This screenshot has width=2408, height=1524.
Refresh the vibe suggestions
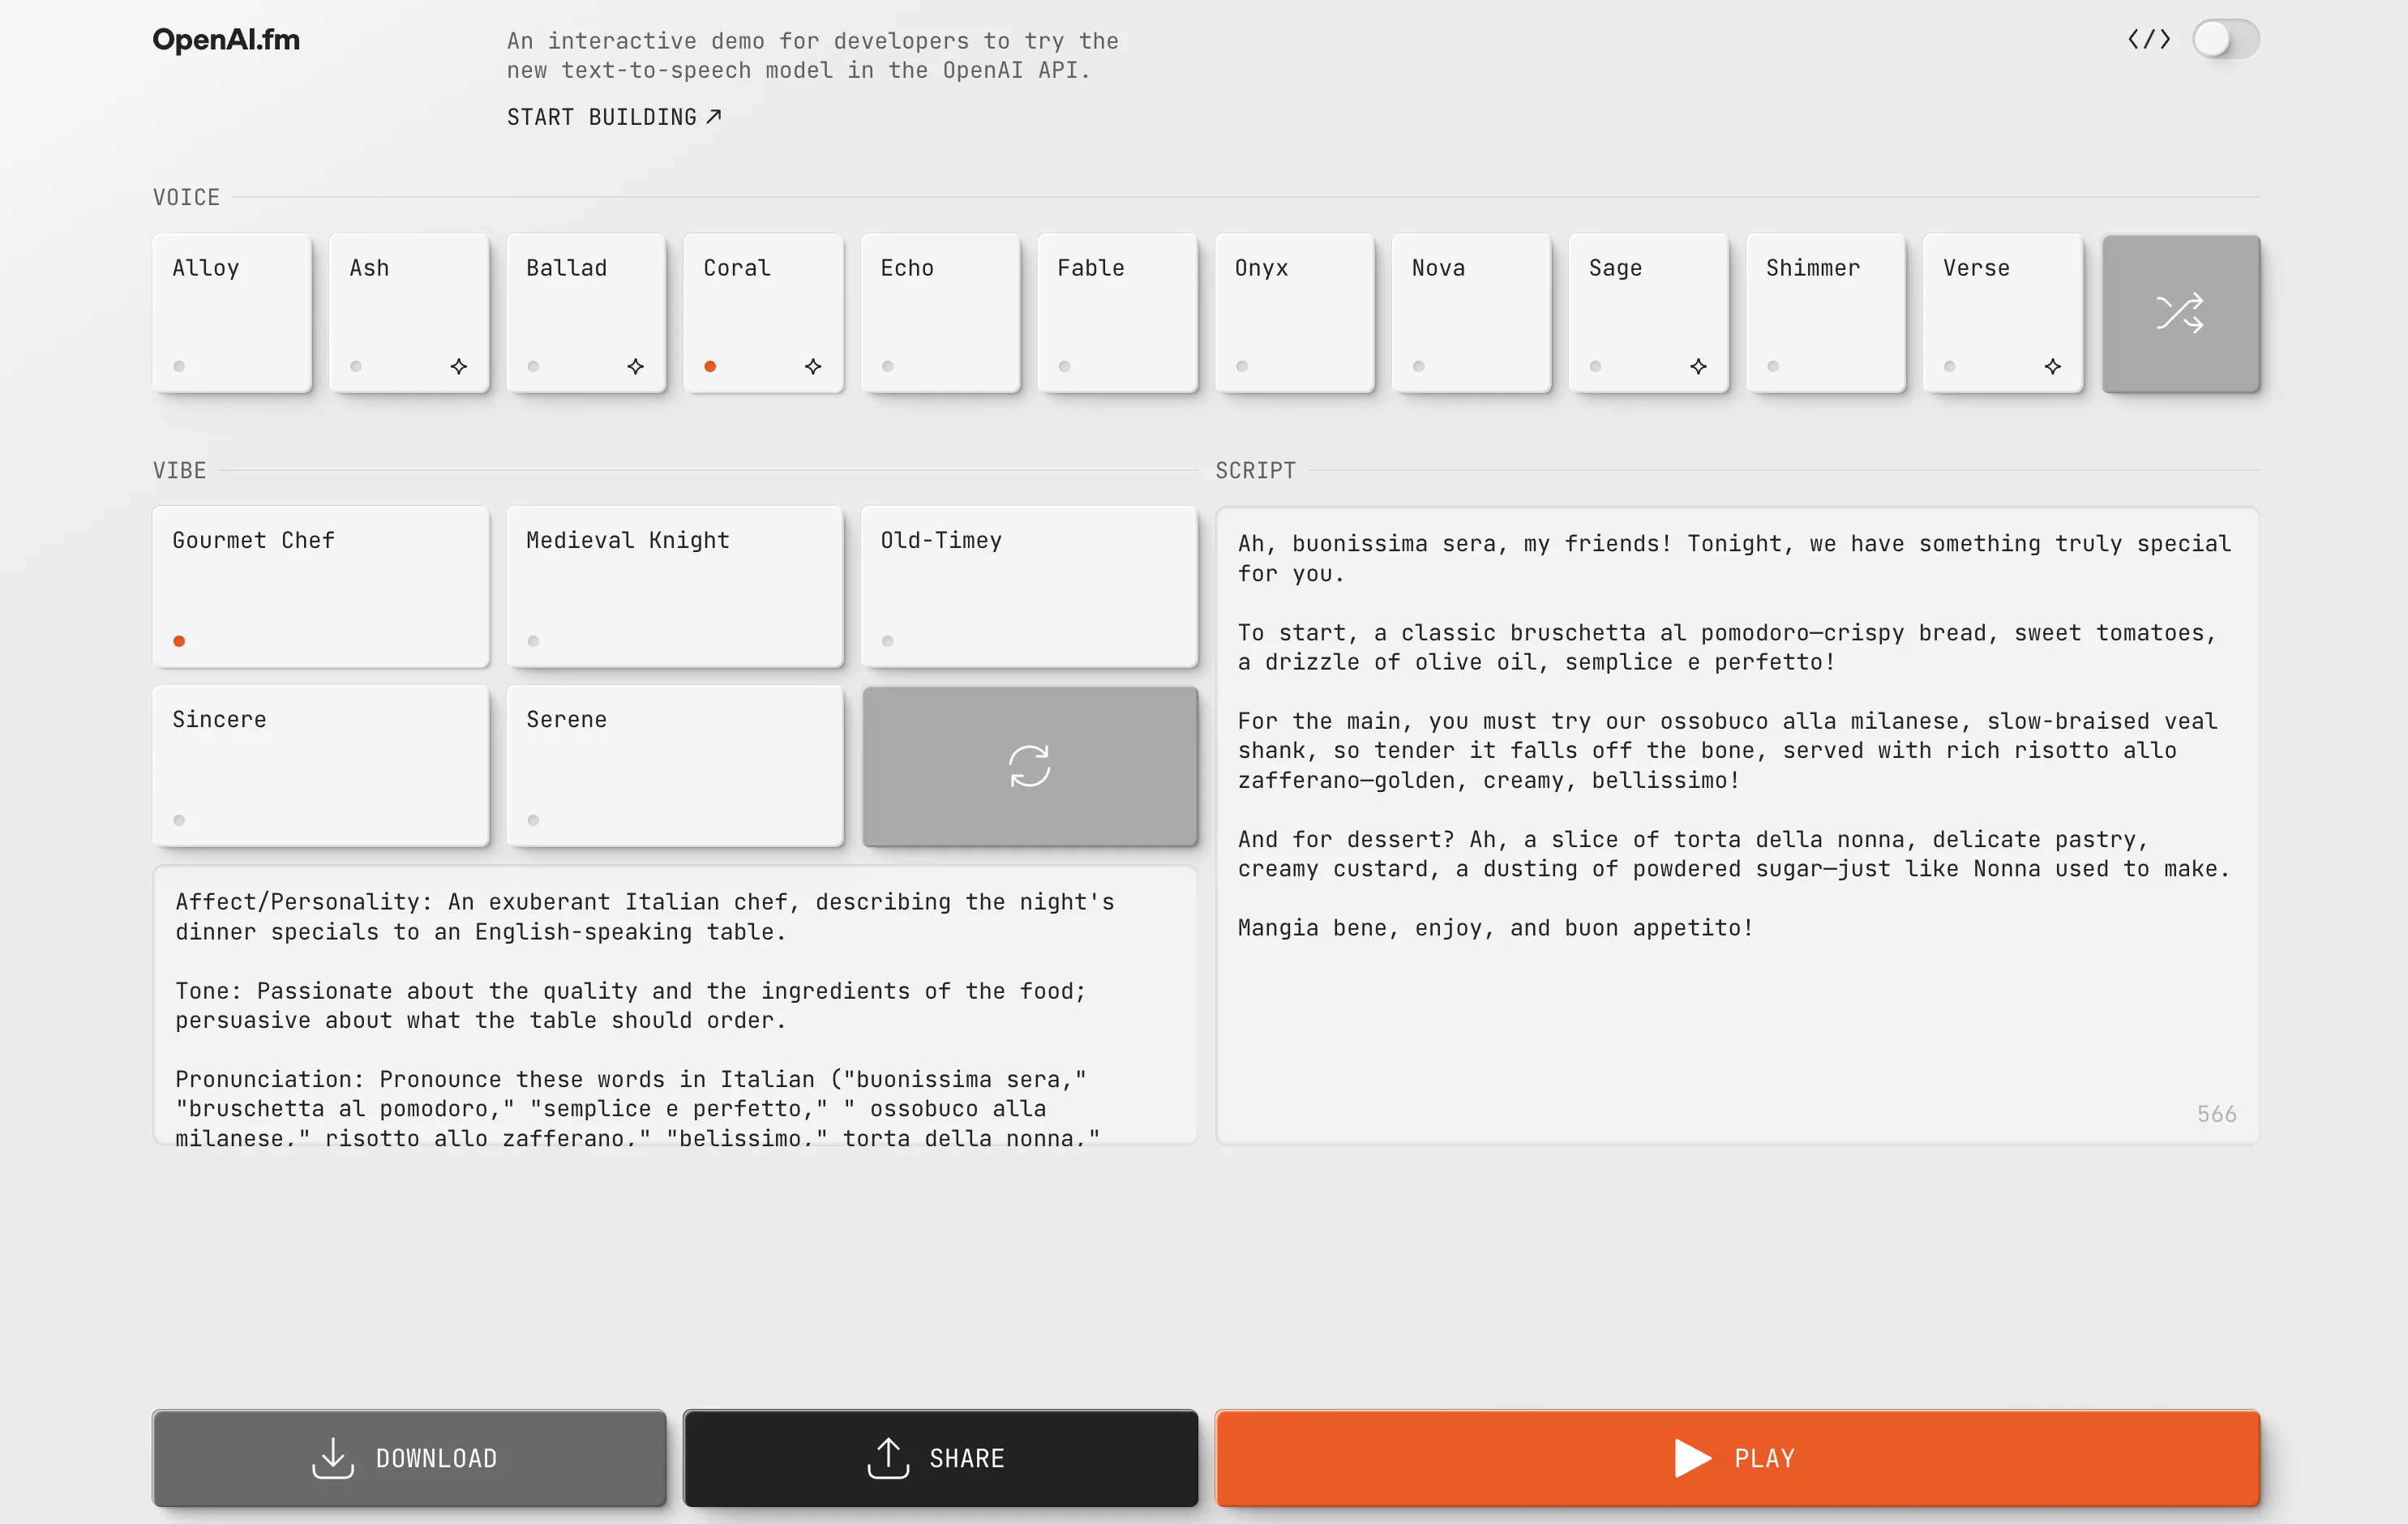(1029, 766)
